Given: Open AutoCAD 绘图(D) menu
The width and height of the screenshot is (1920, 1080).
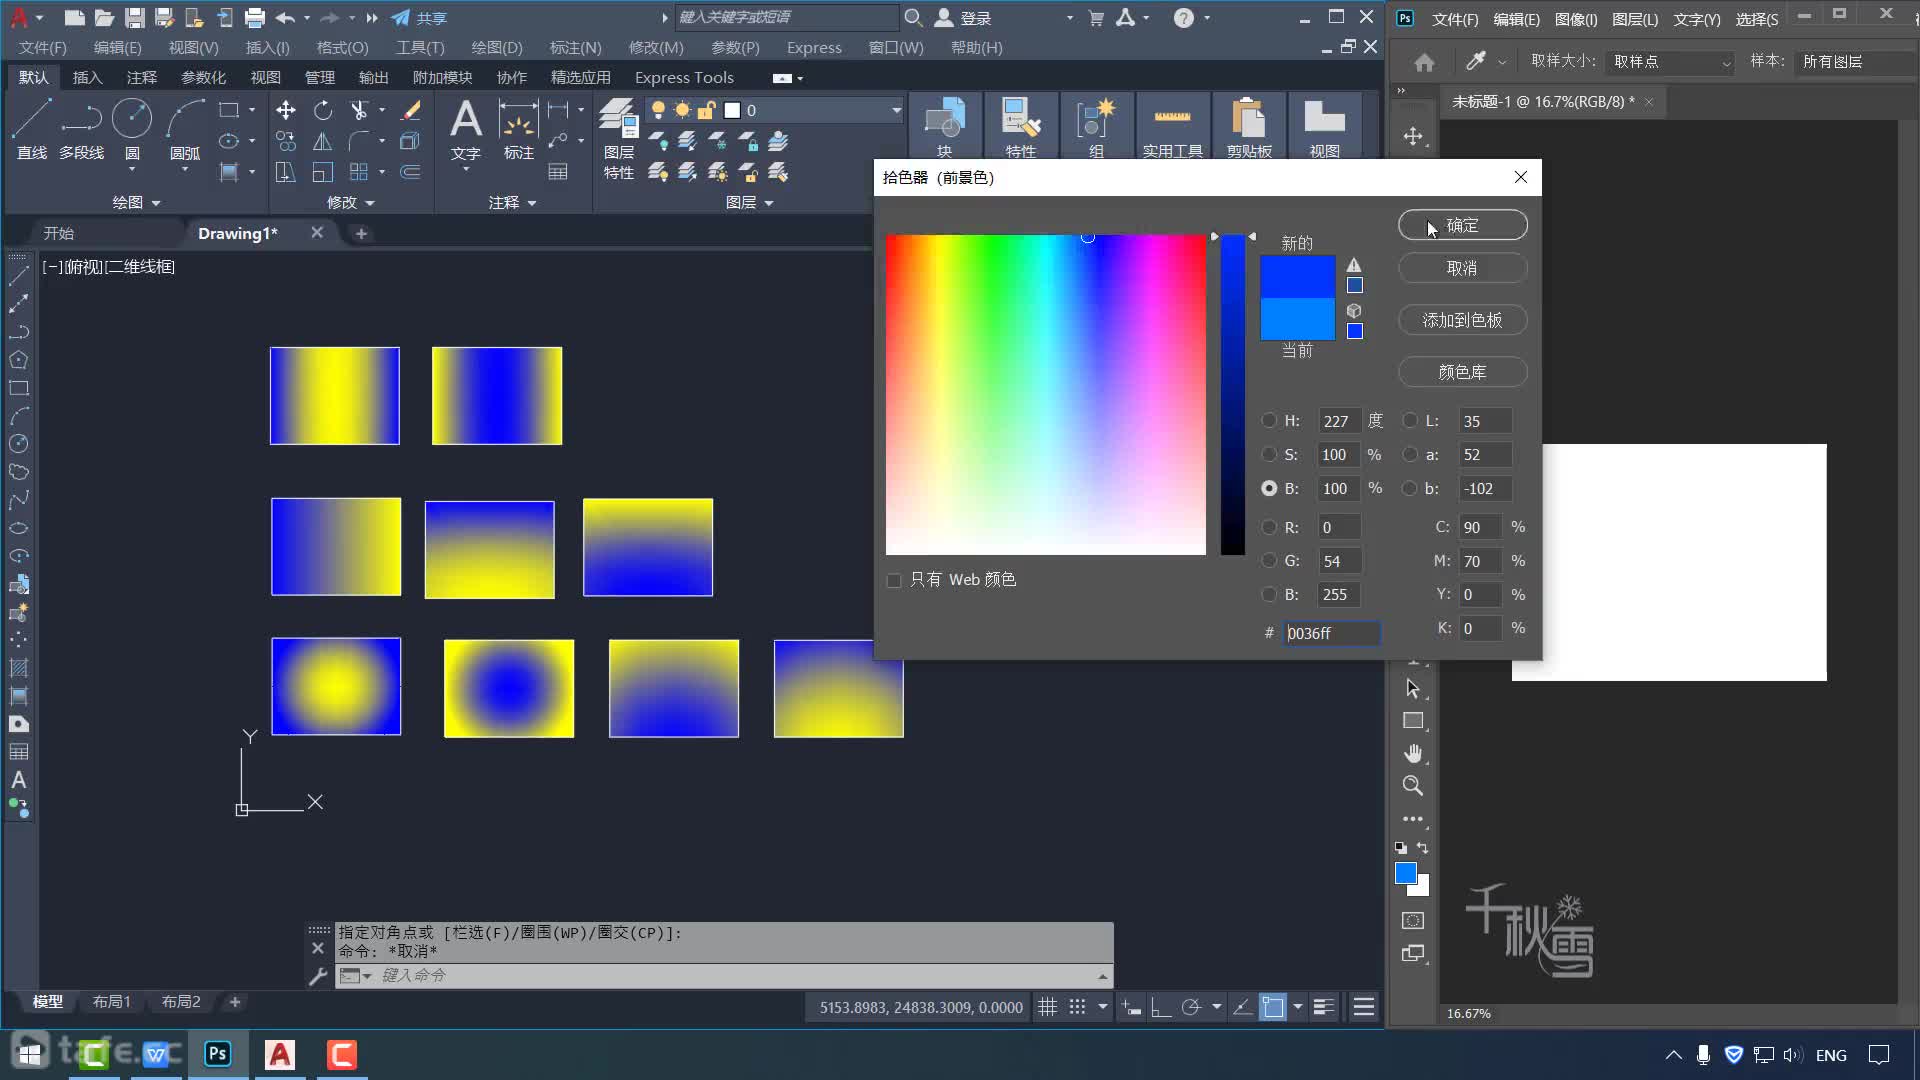Looking at the screenshot, I should [x=497, y=48].
